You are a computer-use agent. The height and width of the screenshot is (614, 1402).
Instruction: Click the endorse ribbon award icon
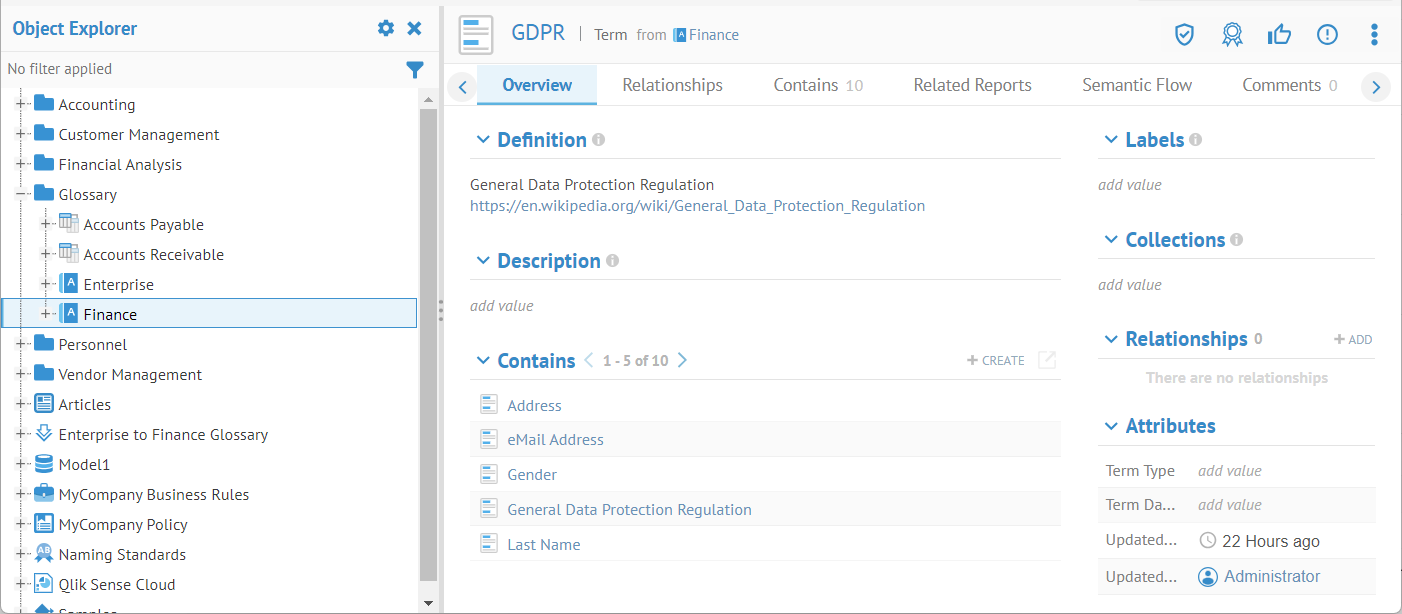[1232, 35]
